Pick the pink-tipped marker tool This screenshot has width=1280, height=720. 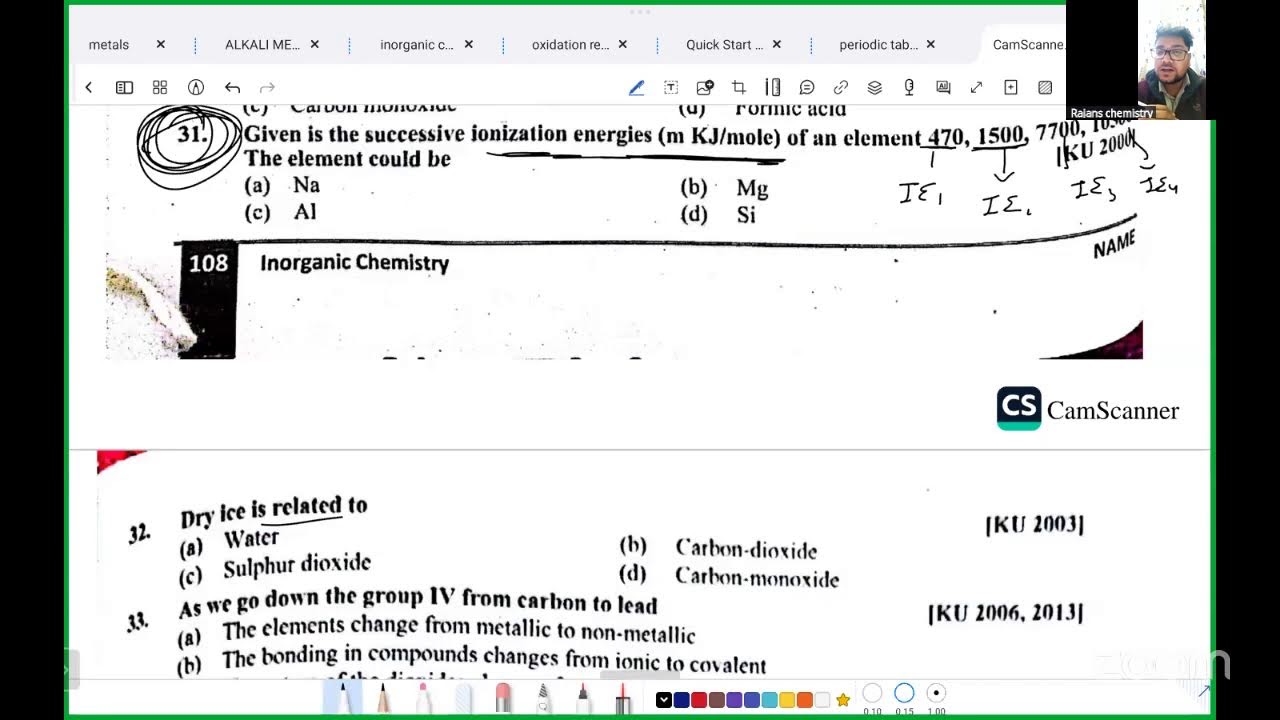pyautogui.click(x=423, y=697)
